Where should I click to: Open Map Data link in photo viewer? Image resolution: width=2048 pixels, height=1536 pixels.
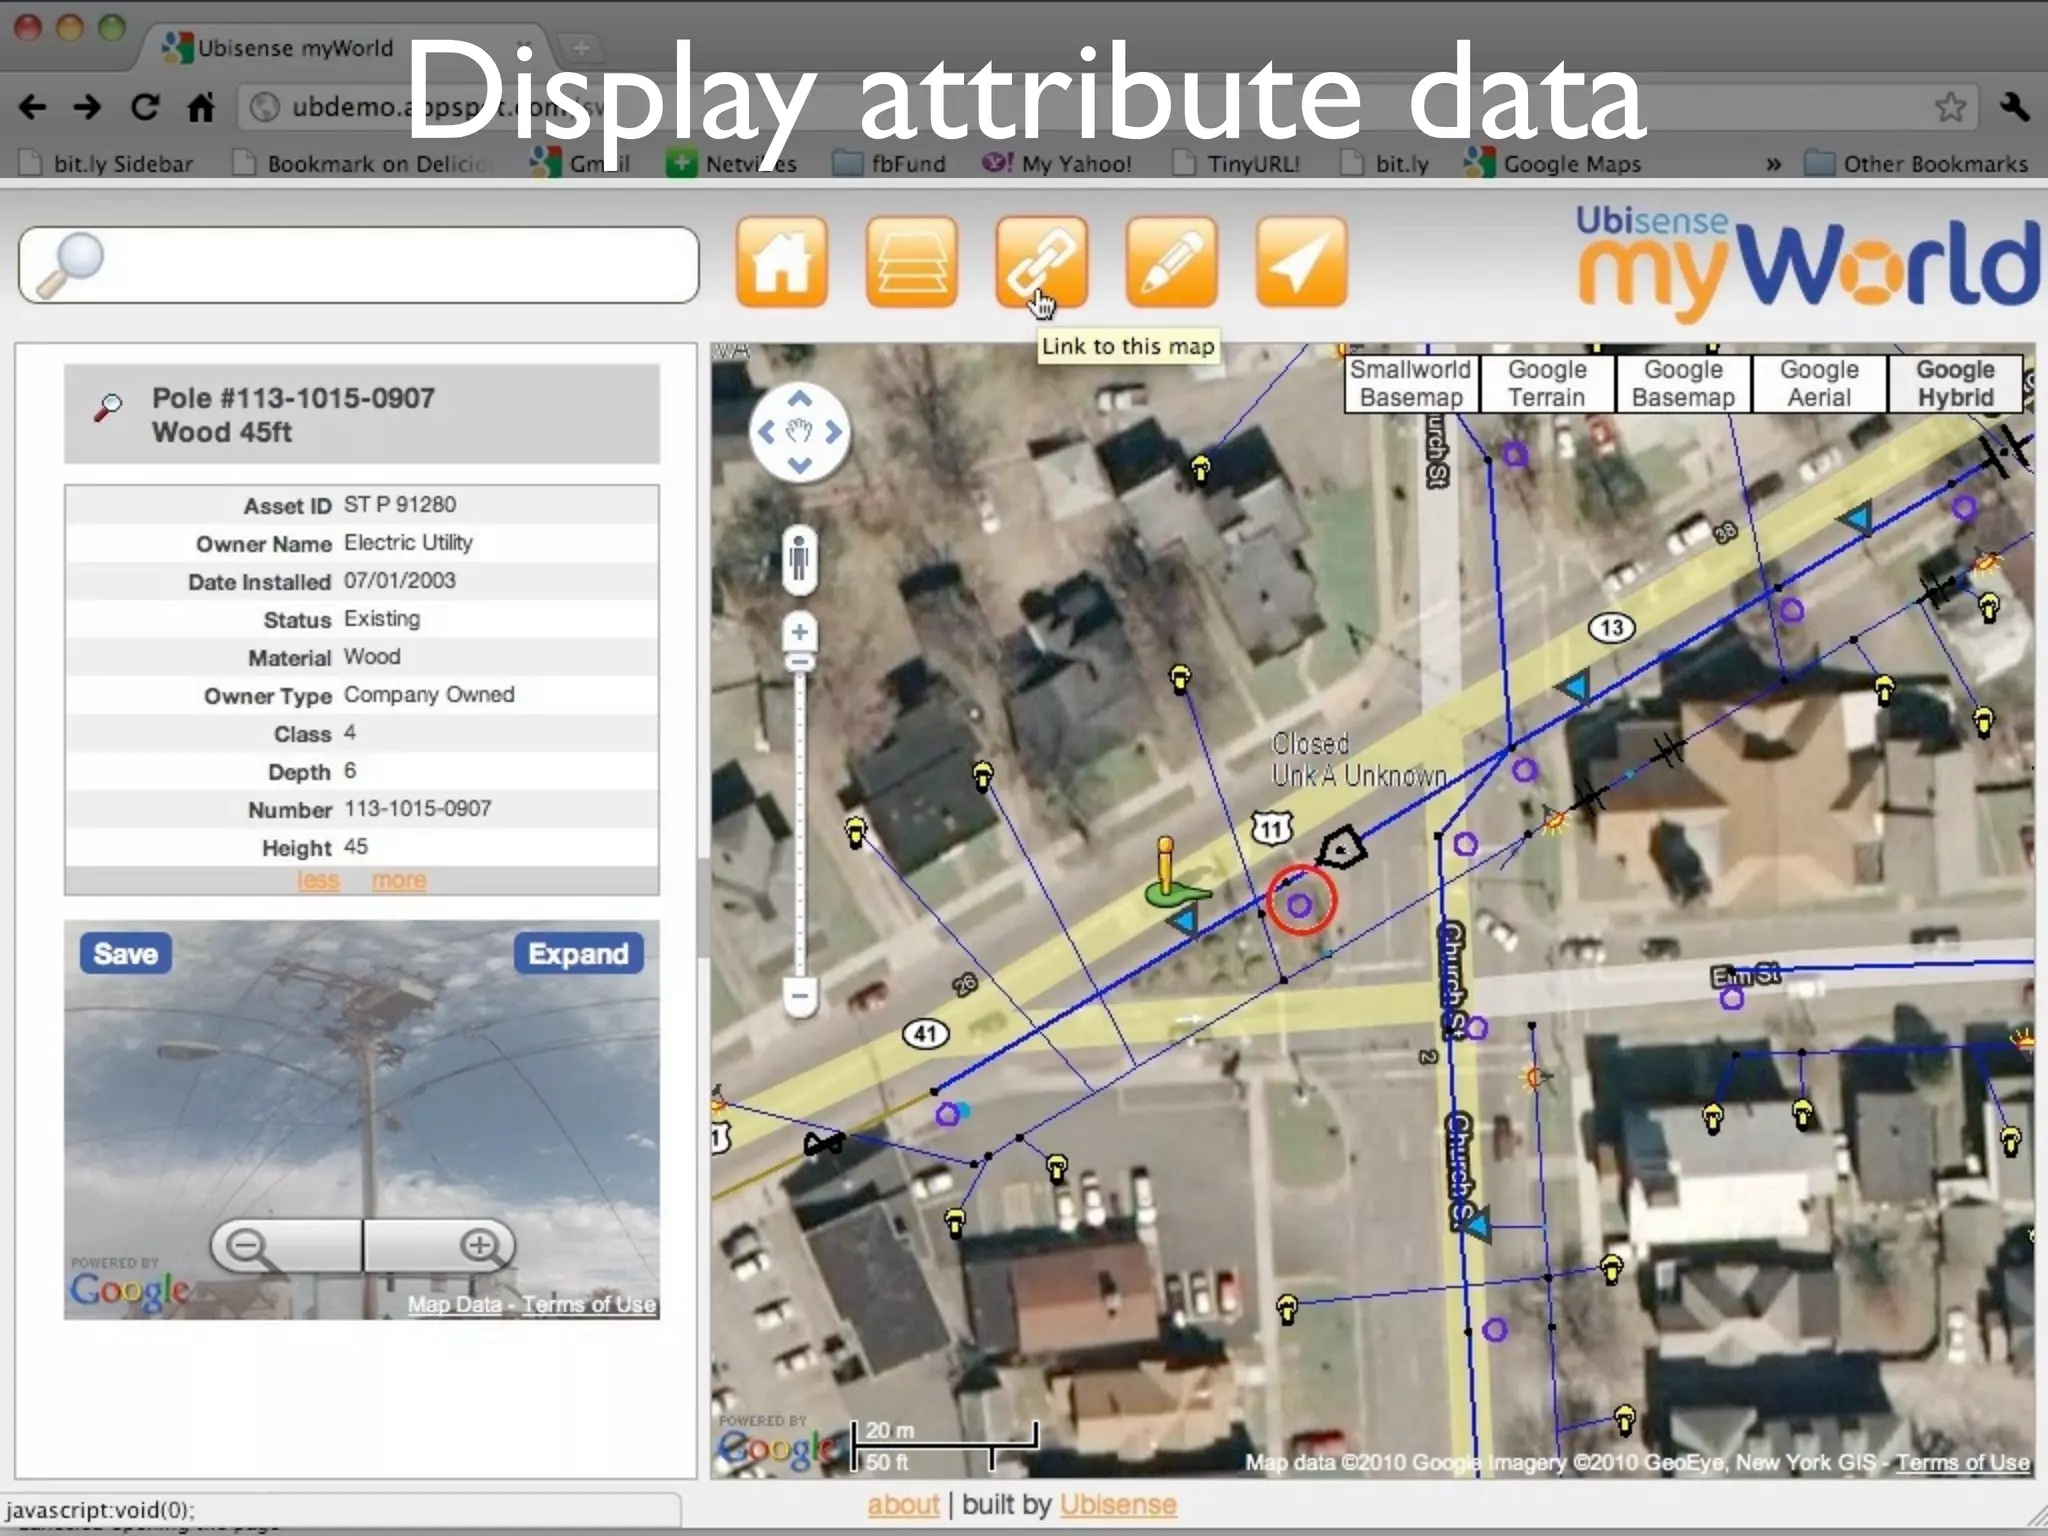pyautogui.click(x=454, y=1304)
